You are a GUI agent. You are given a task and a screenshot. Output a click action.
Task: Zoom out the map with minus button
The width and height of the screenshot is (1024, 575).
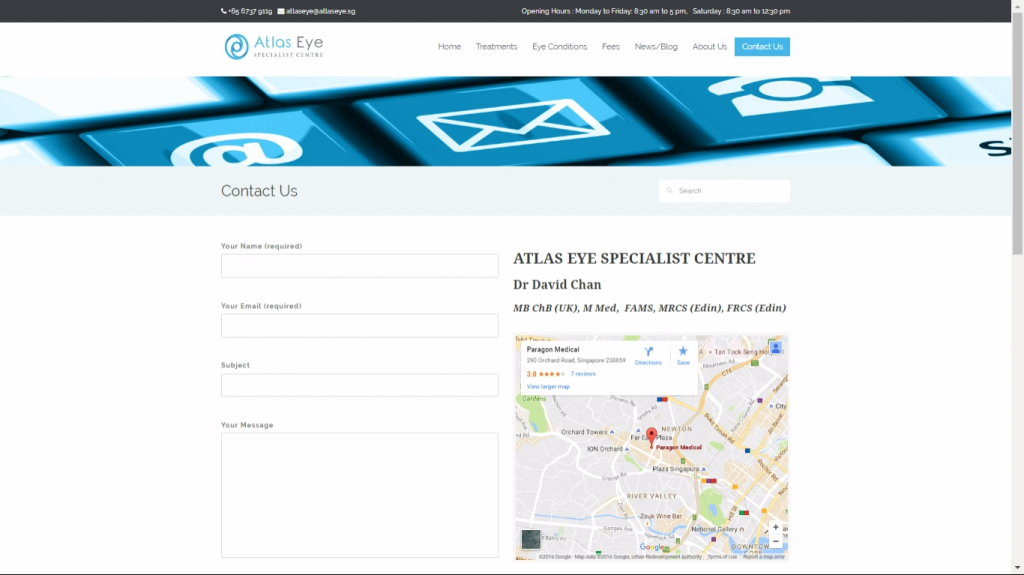pyautogui.click(x=775, y=541)
